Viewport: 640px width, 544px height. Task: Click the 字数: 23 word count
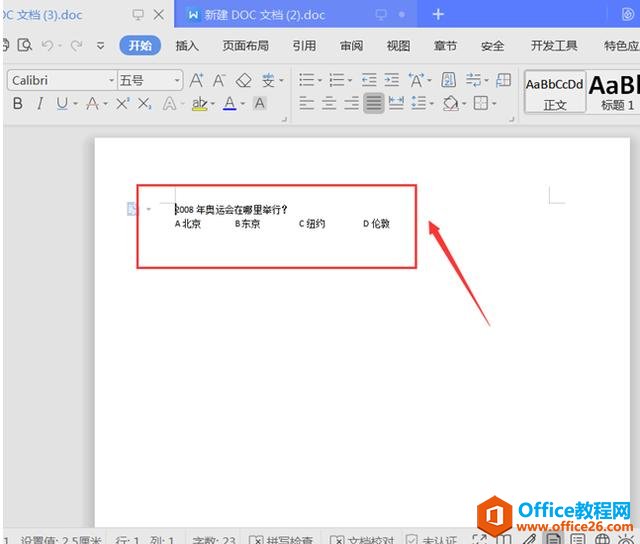pos(213,540)
